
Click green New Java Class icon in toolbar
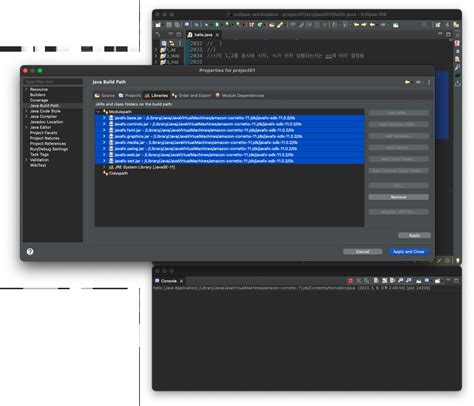coord(260,25)
